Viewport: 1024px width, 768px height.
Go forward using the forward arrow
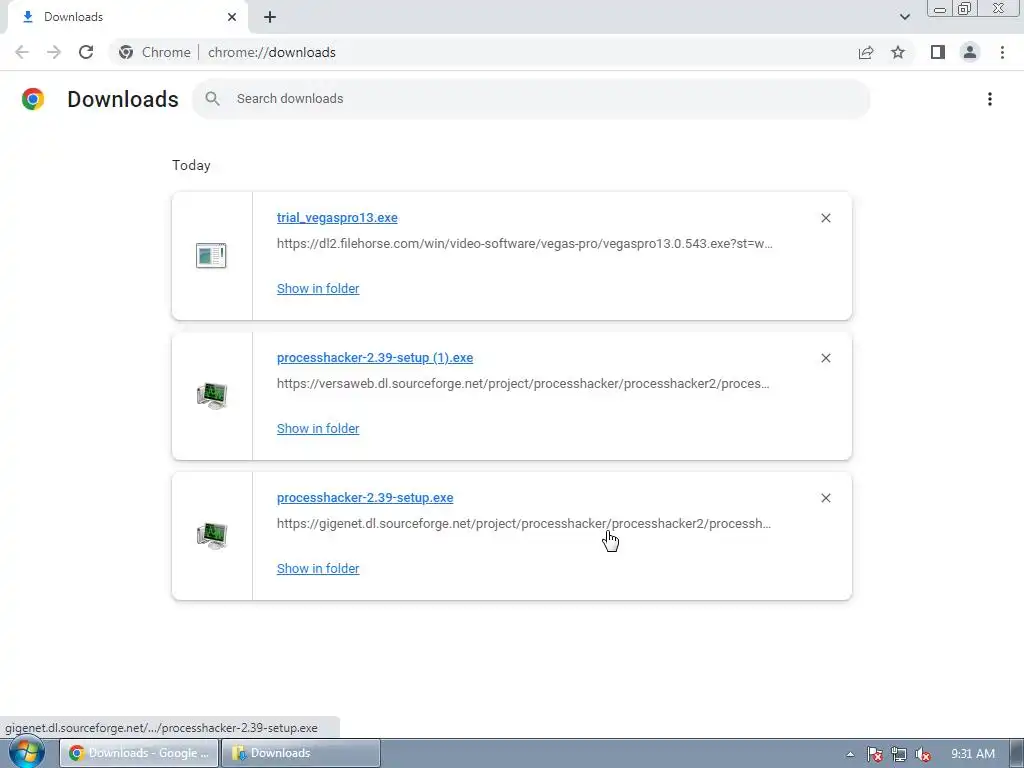pyautogui.click(x=54, y=52)
